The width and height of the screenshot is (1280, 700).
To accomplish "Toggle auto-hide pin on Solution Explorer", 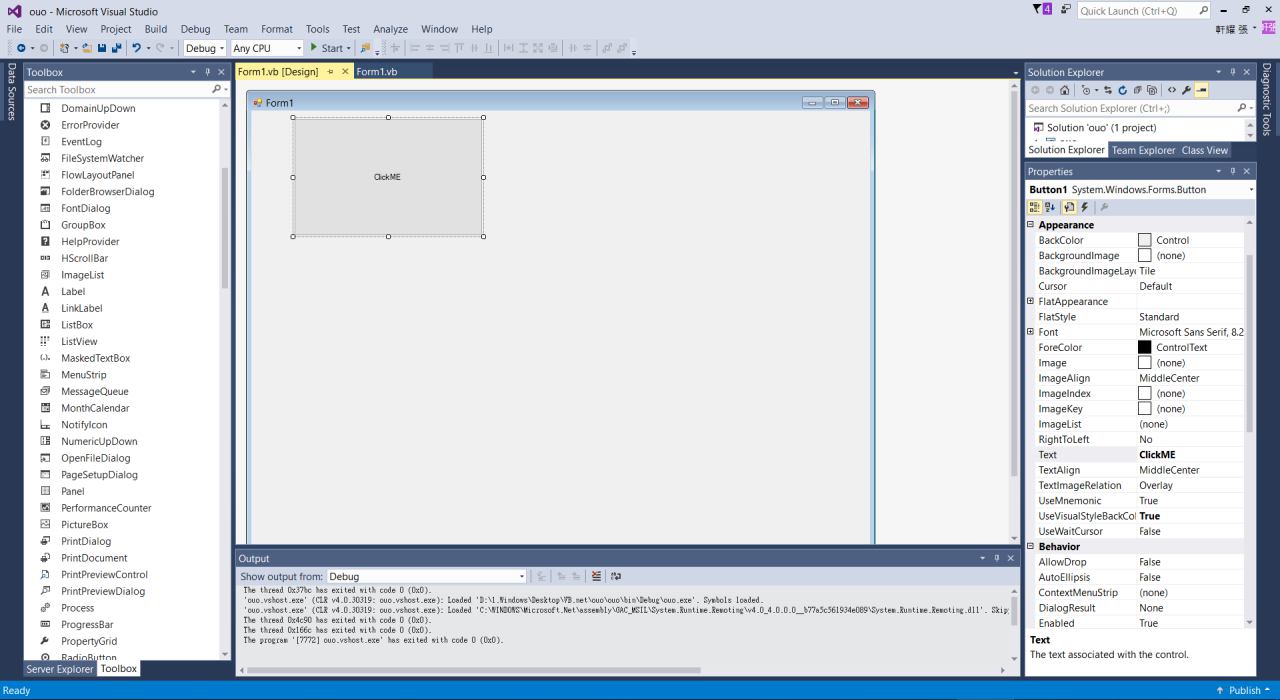I will click(x=1233, y=72).
